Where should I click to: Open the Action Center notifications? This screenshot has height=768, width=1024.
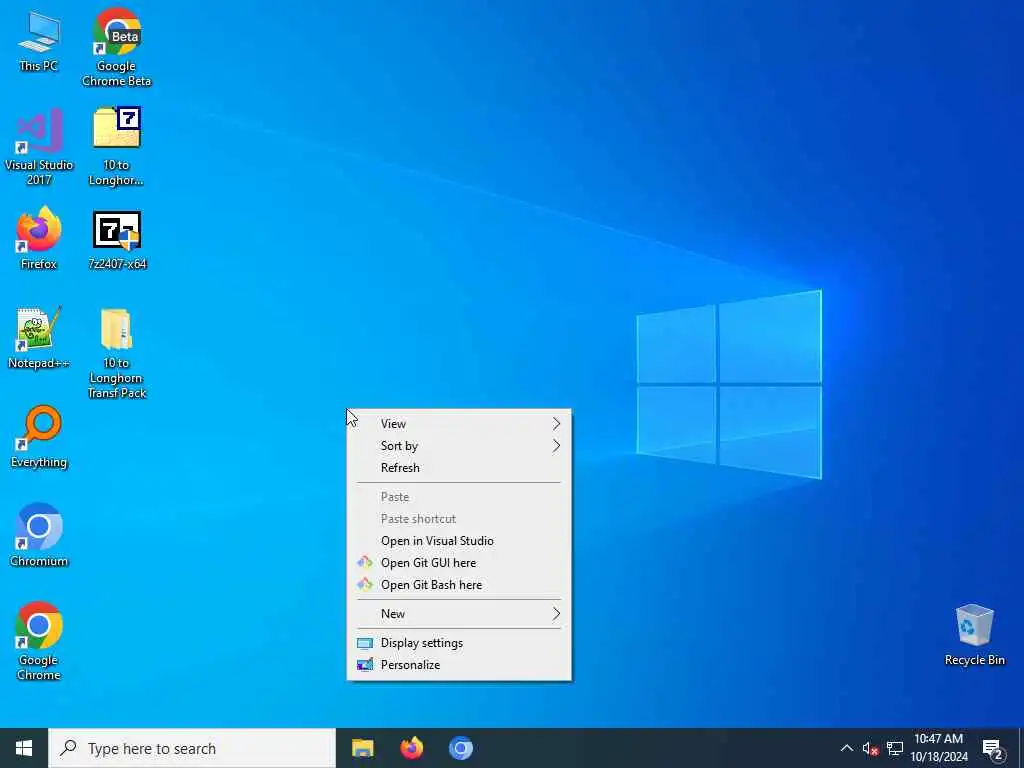pyautogui.click(x=992, y=748)
